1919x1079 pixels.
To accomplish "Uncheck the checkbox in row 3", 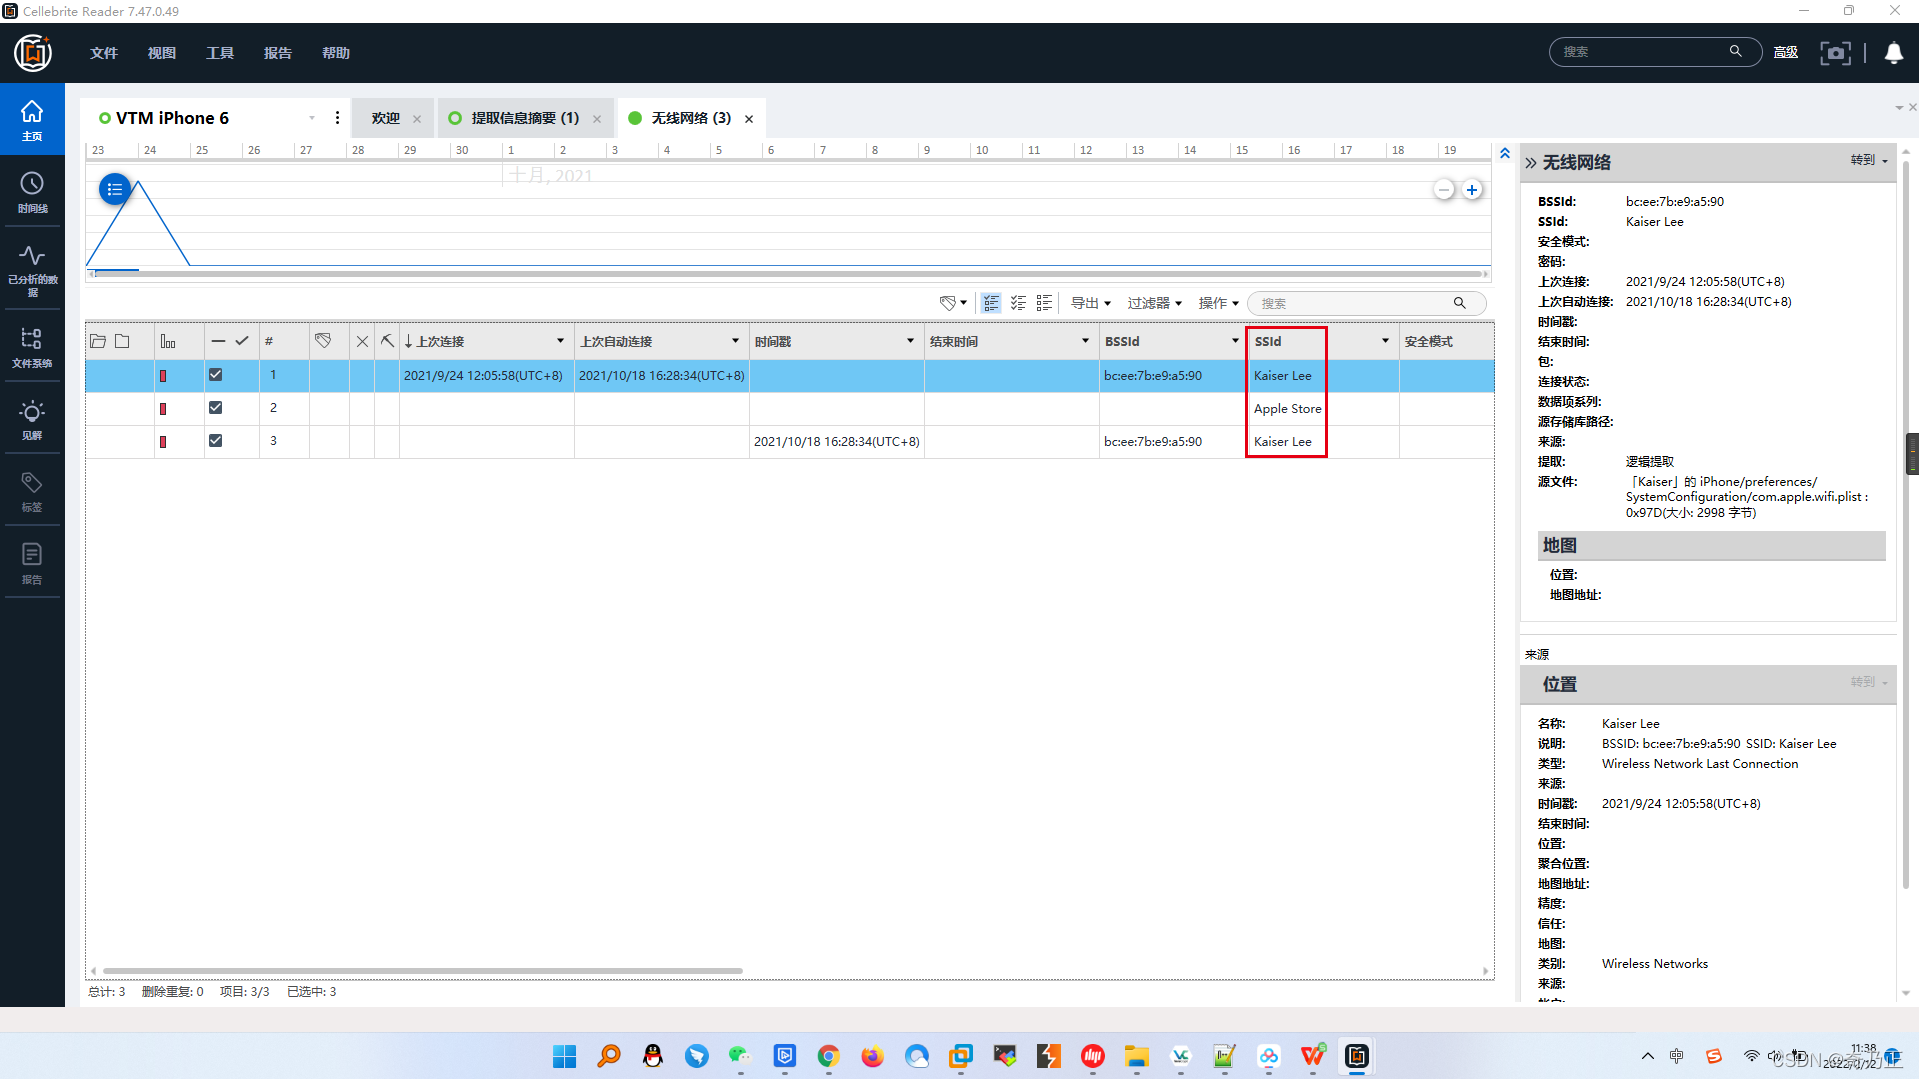I will [x=215, y=441].
